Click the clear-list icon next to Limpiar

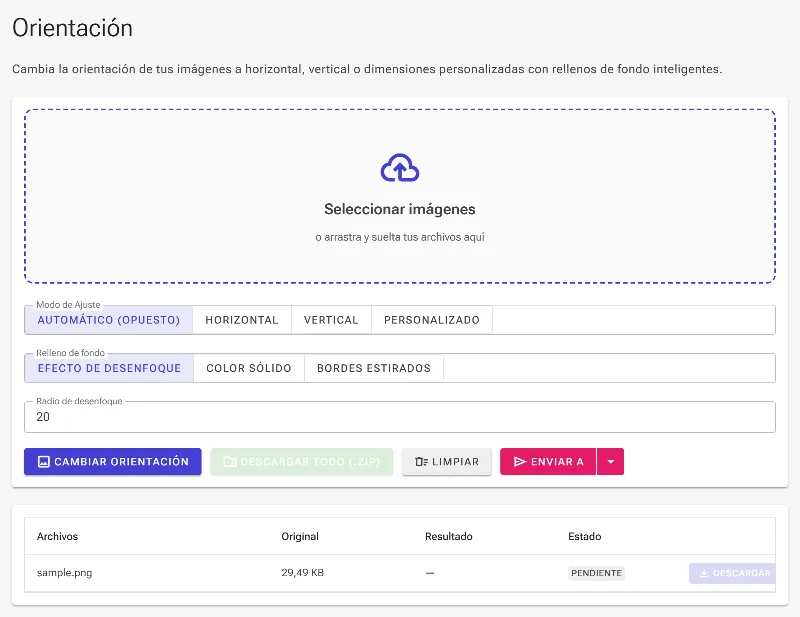click(x=421, y=462)
